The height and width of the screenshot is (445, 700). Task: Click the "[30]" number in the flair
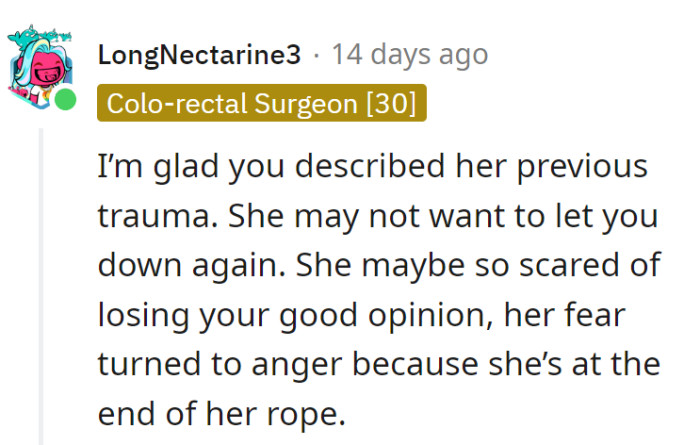[391, 104]
